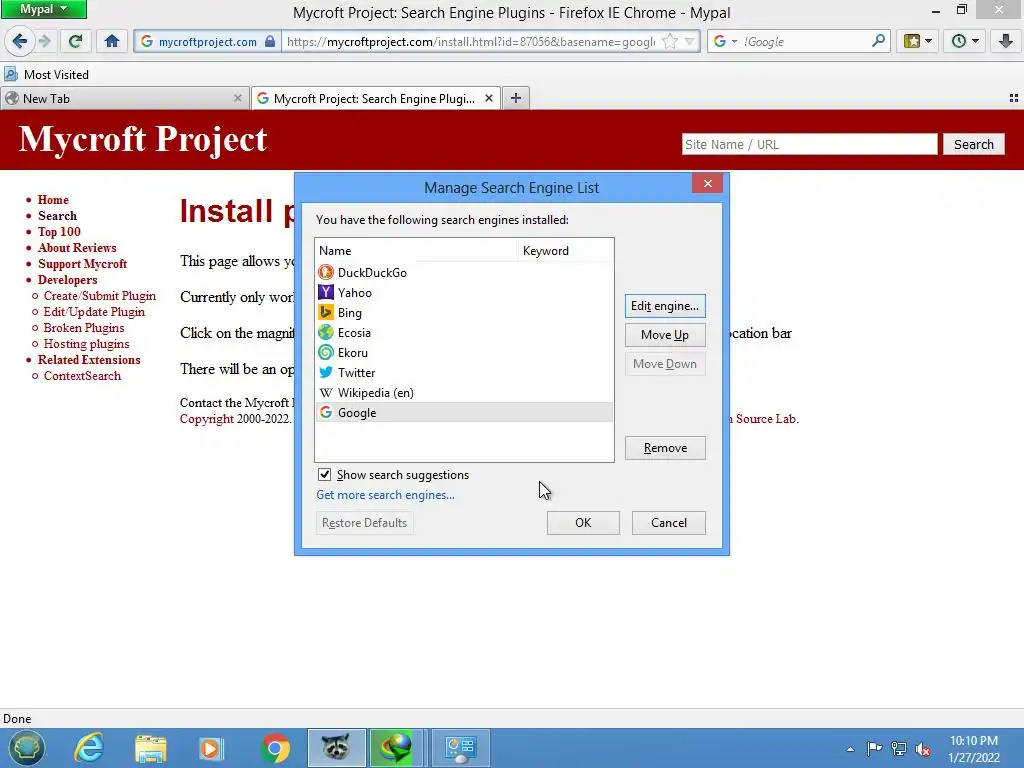Image resolution: width=1024 pixels, height=768 pixels.
Task: Open the Hosting plugins link
Action: (x=86, y=344)
